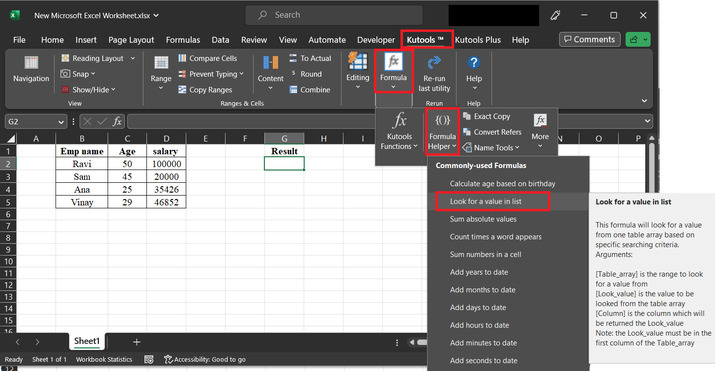Screen dimensions: 715x371
Task: Click the Combine tool
Action: (310, 90)
